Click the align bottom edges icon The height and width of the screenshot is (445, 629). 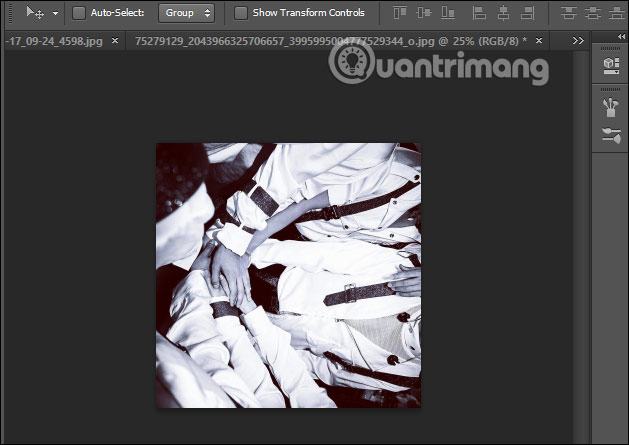448,13
